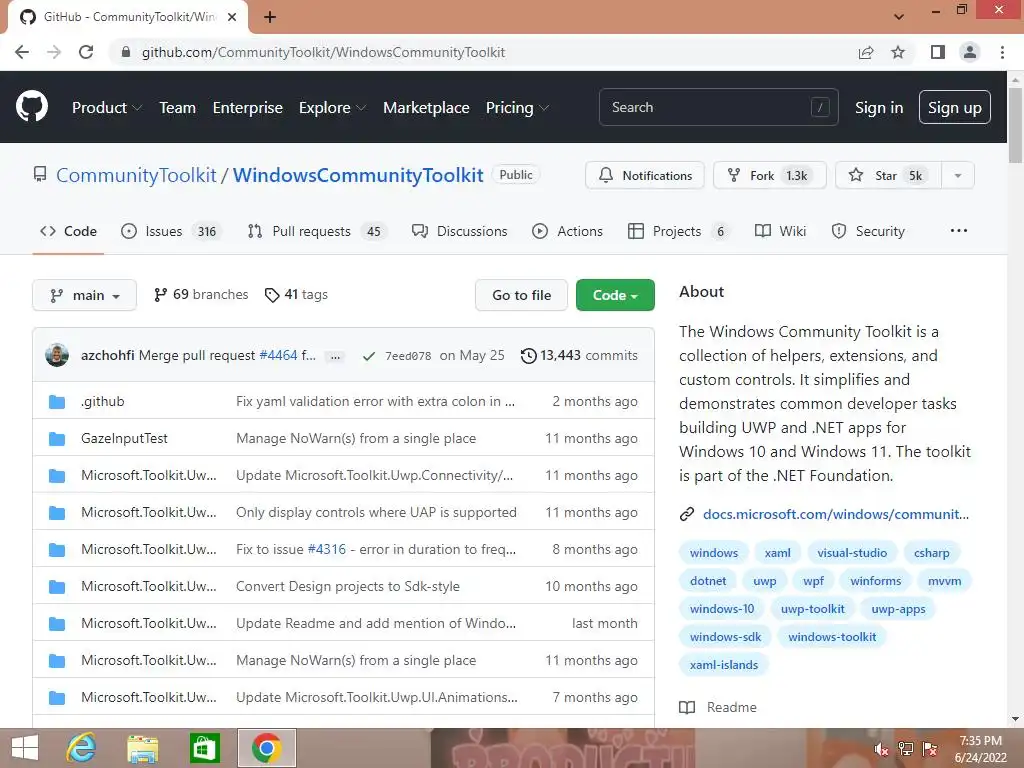
Task: Open the Code tab
Action: (69, 231)
